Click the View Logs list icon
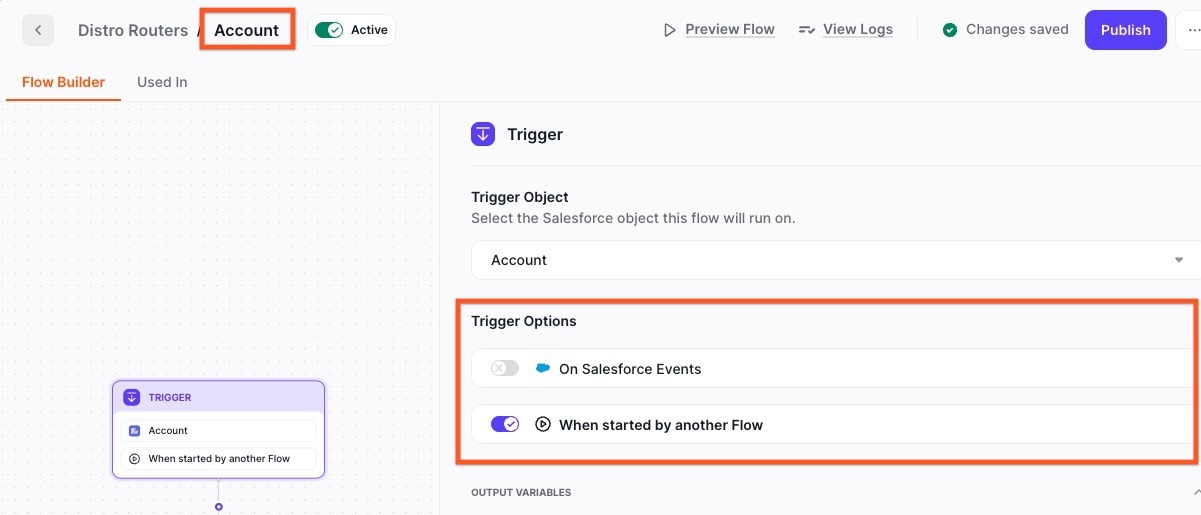1201x515 pixels. pyautogui.click(x=807, y=30)
